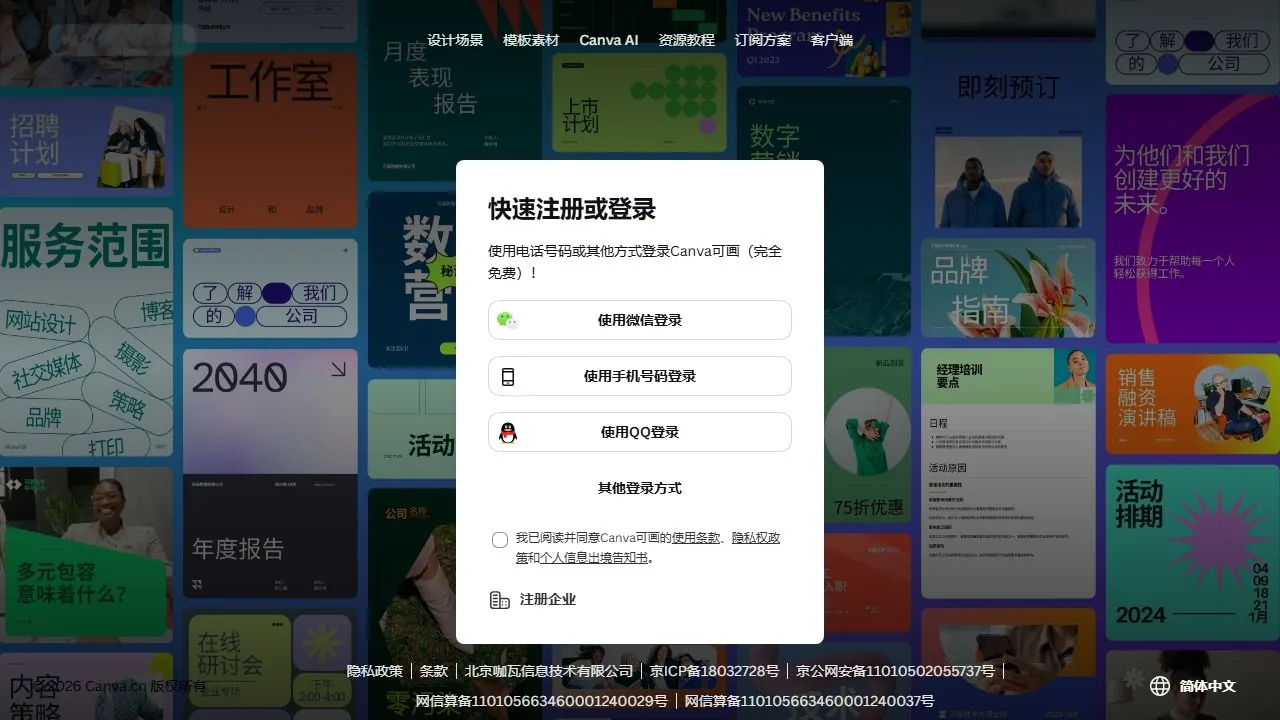The height and width of the screenshot is (720, 1280).
Task: Show 其他登录方式 options
Action: tap(640, 488)
